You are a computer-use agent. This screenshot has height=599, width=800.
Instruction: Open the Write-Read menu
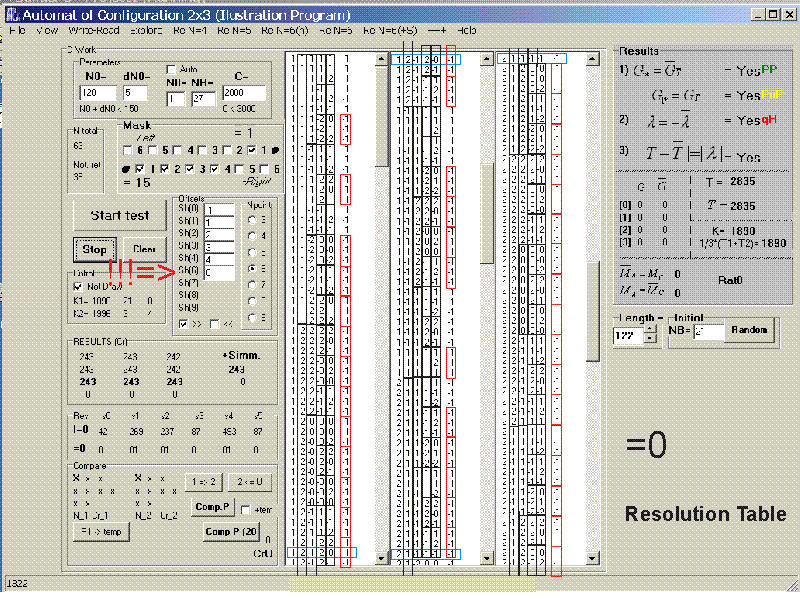(94, 31)
